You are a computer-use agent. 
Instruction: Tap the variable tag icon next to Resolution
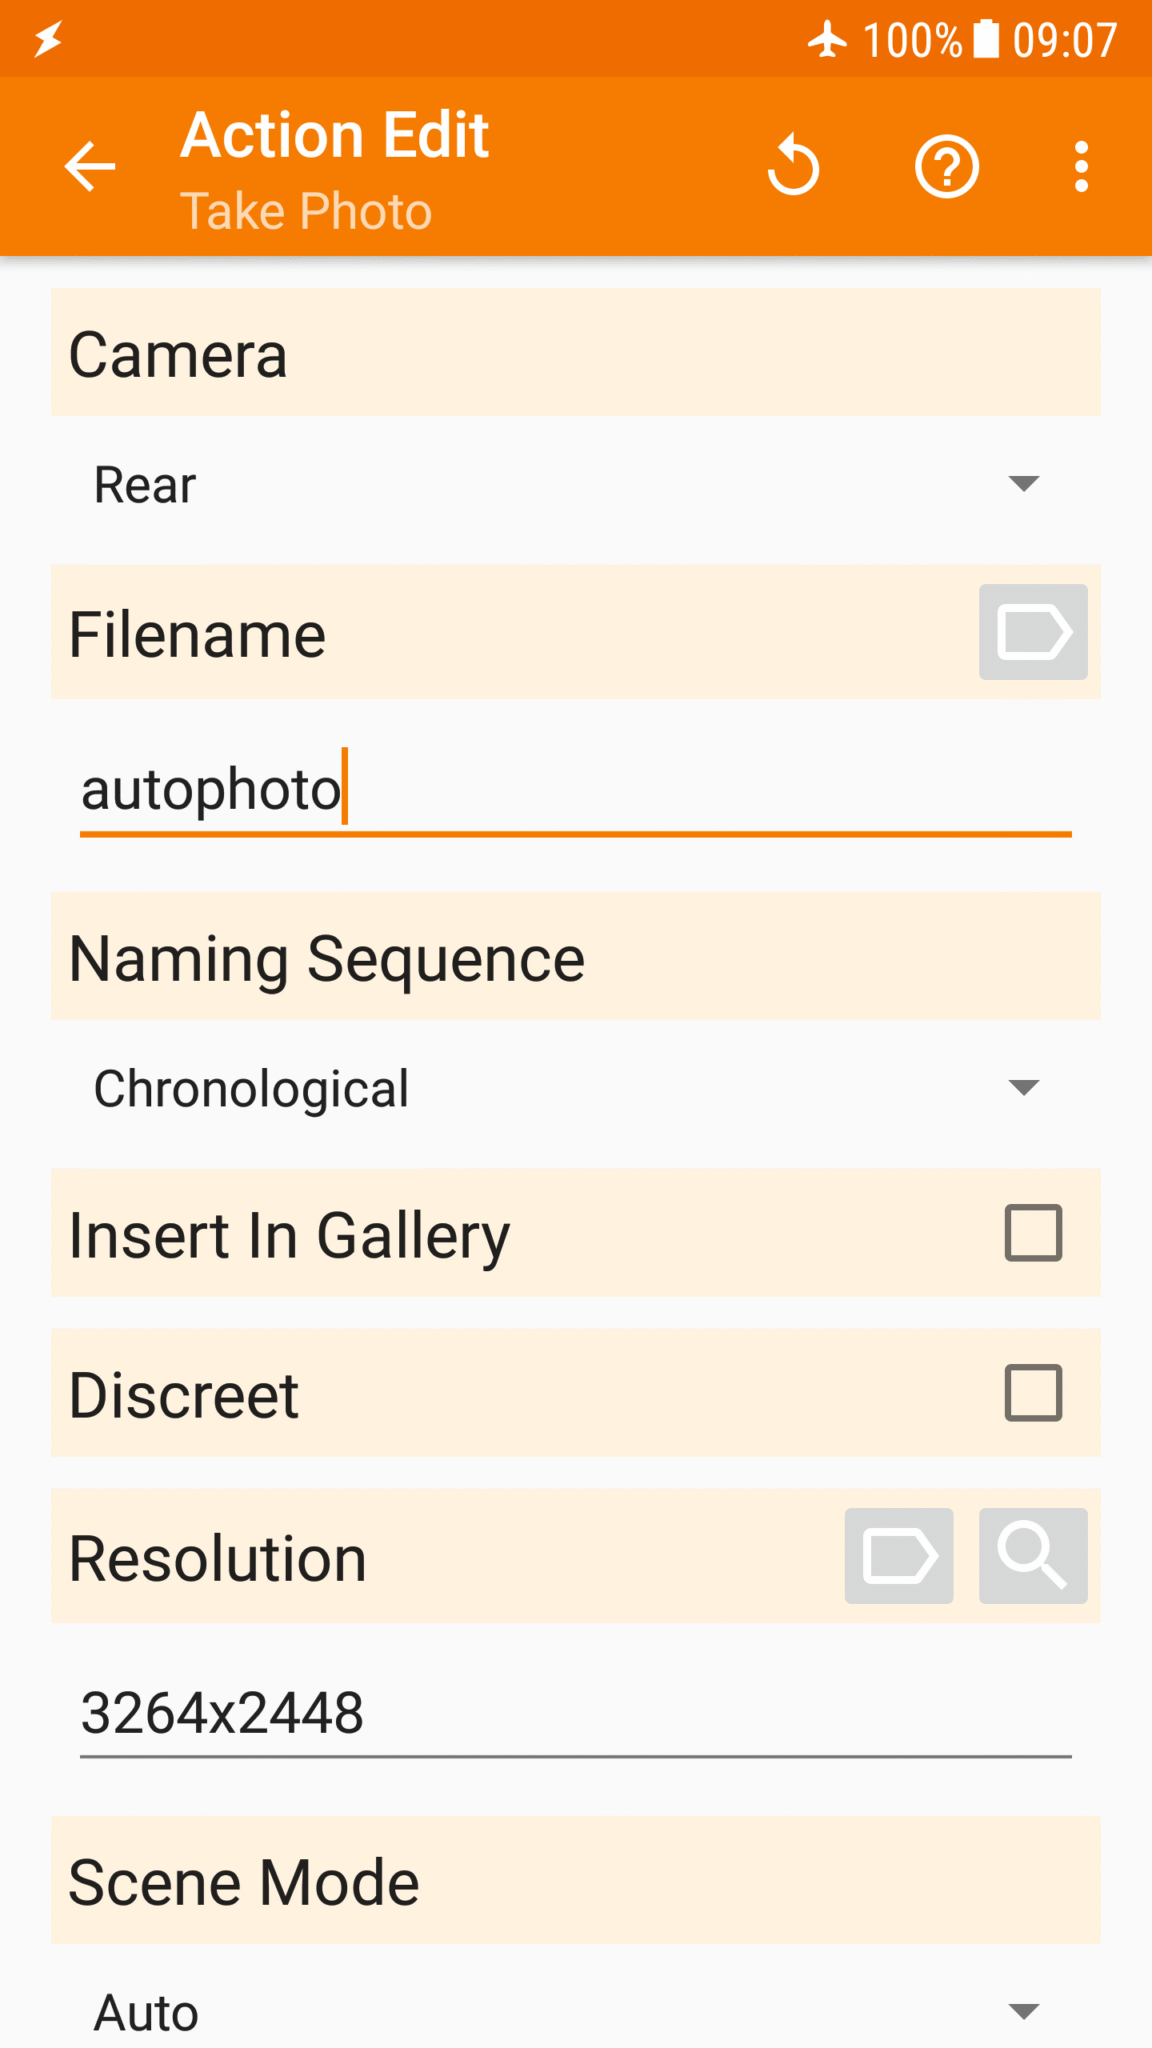[898, 1556]
